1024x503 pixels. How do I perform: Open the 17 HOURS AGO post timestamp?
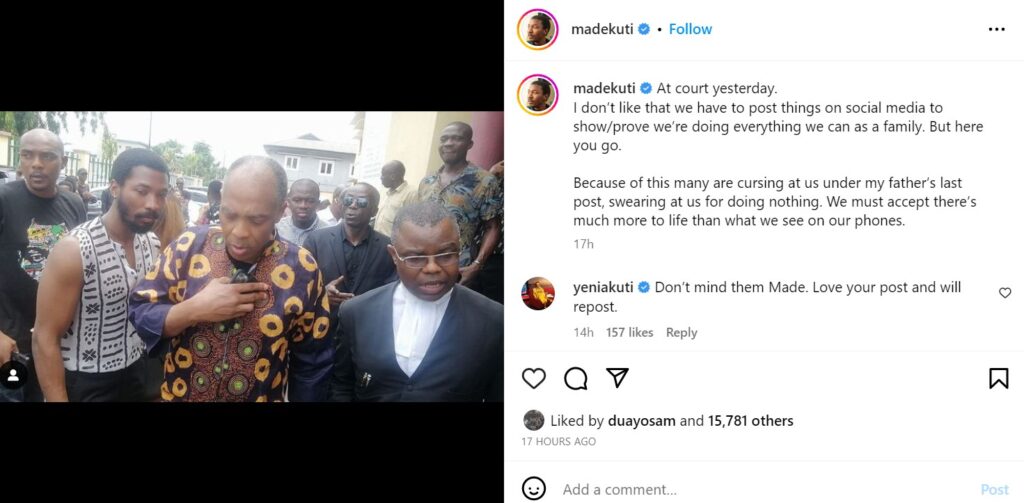(558, 441)
